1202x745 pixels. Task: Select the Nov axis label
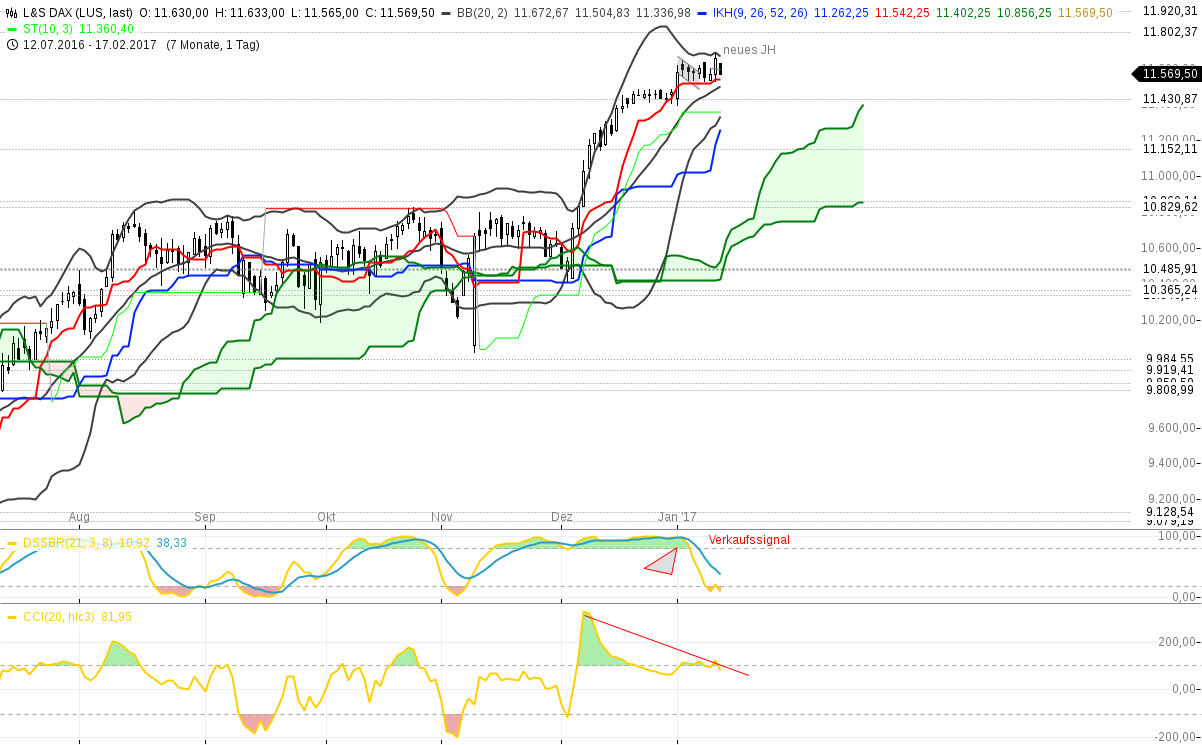tap(441, 518)
